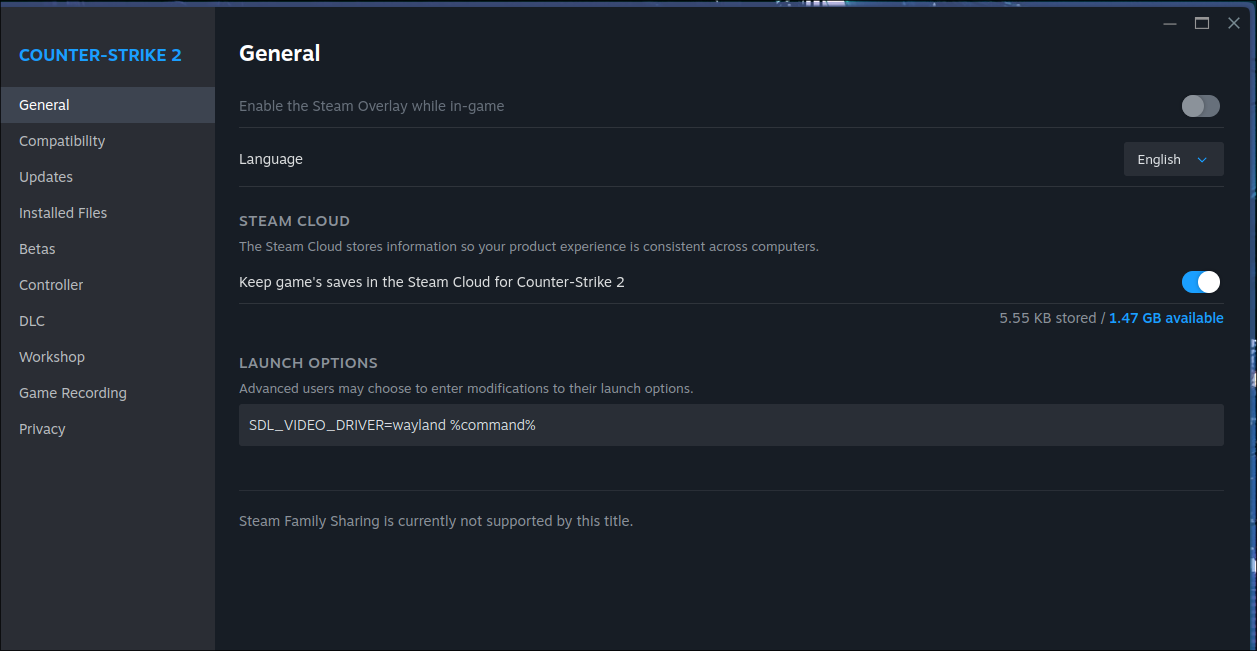Select the Betas section

pyautogui.click(x=107, y=249)
